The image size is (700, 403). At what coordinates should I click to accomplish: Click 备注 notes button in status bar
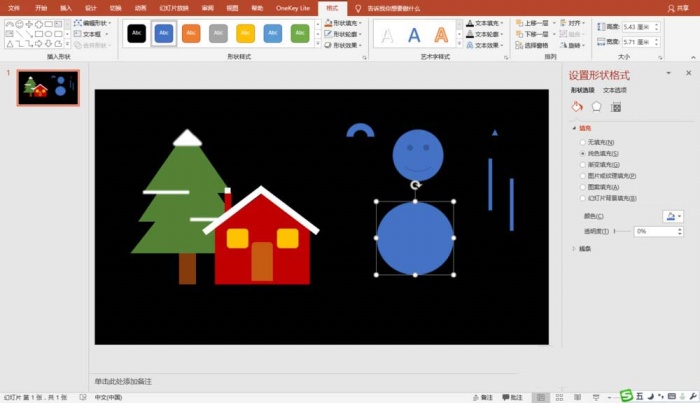click(x=483, y=397)
